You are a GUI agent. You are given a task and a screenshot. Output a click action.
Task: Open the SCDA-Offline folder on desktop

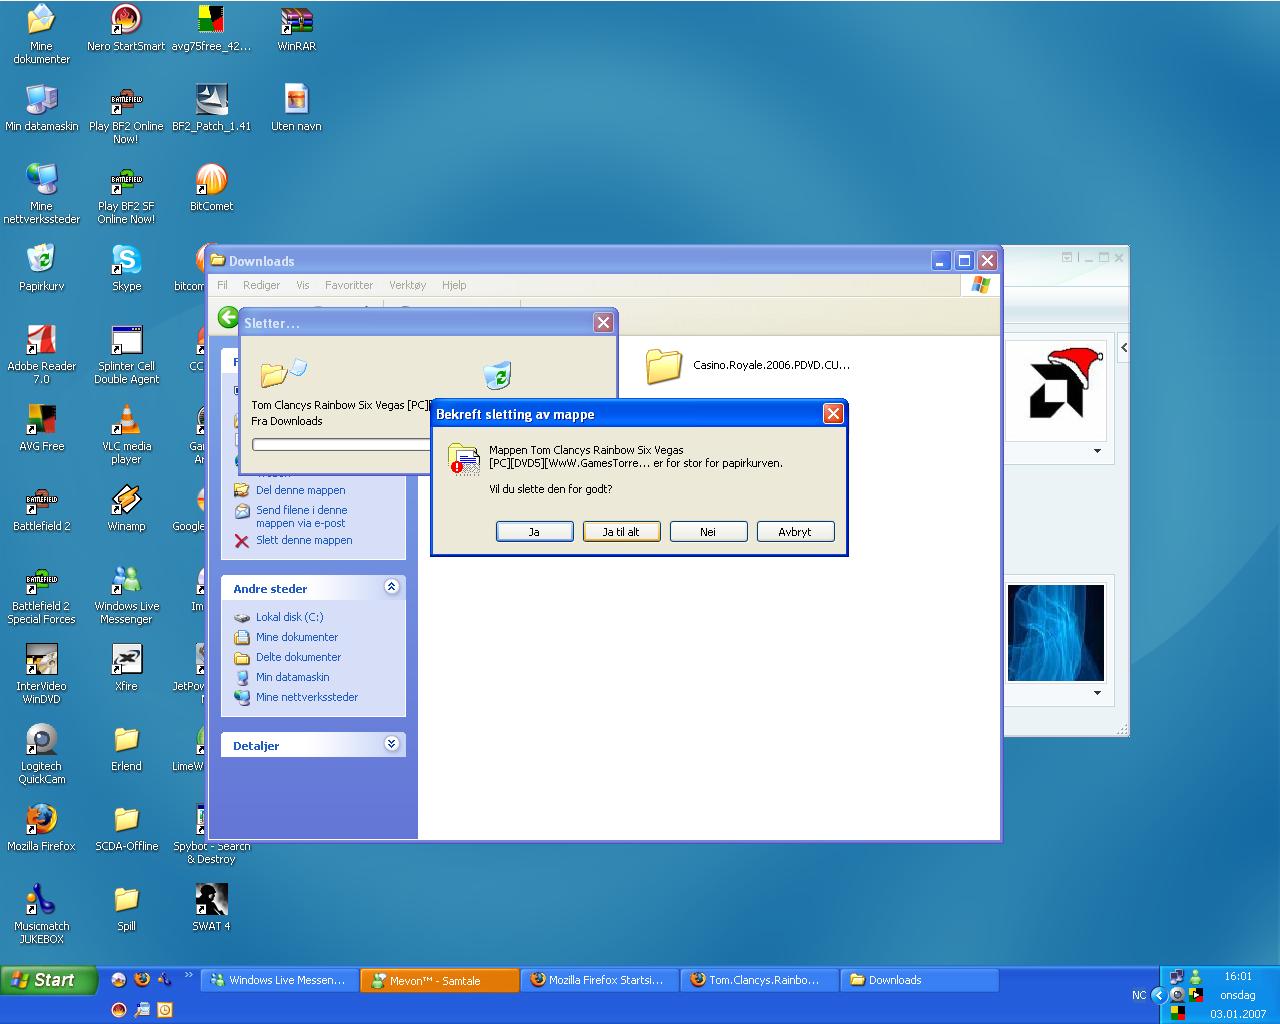[126, 828]
